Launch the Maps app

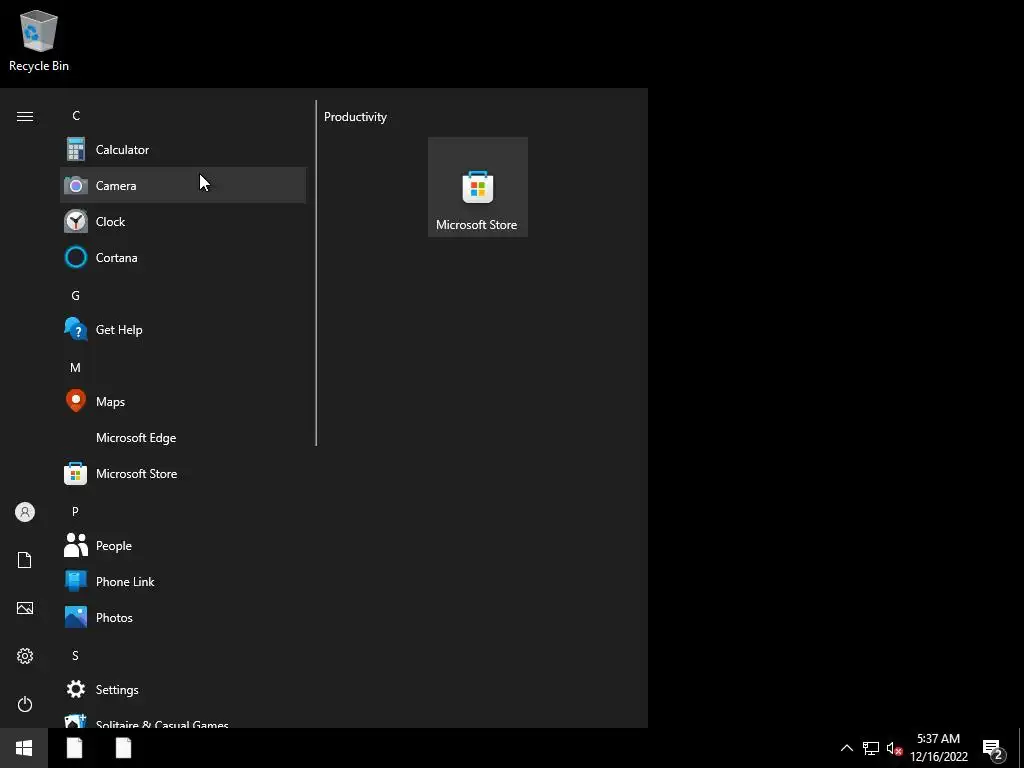click(x=183, y=402)
